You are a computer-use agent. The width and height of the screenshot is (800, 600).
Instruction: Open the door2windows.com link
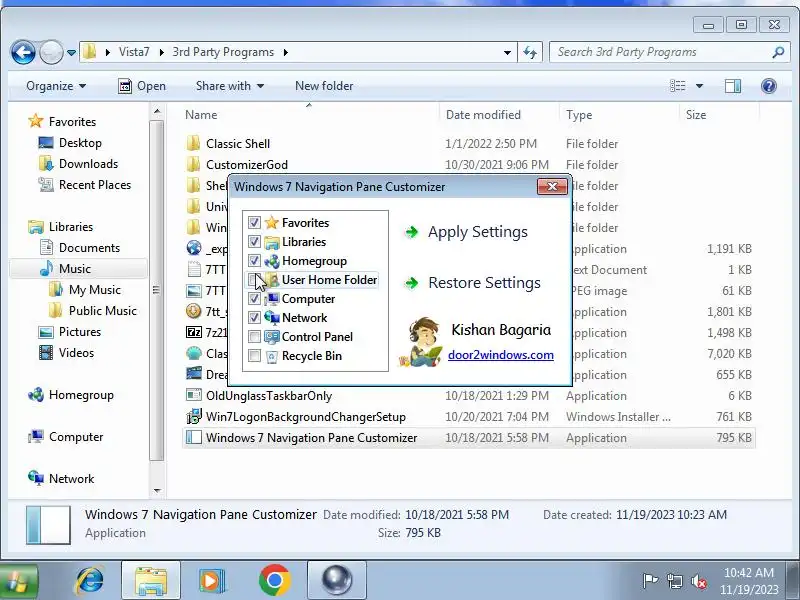pos(501,355)
